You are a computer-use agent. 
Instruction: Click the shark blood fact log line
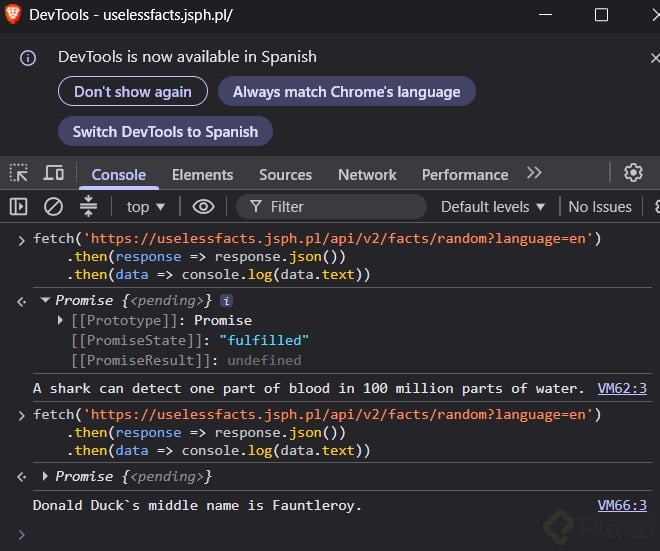[x=309, y=388]
